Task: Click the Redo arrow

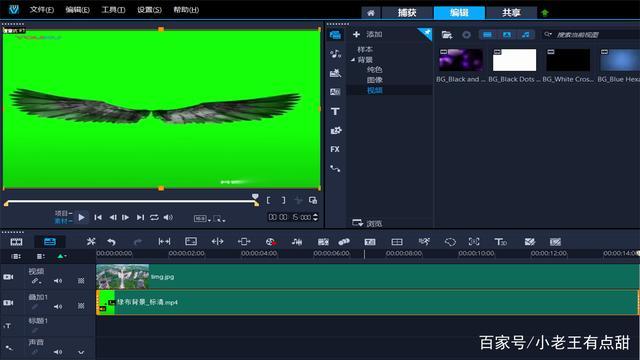Action: pyautogui.click(x=138, y=242)
